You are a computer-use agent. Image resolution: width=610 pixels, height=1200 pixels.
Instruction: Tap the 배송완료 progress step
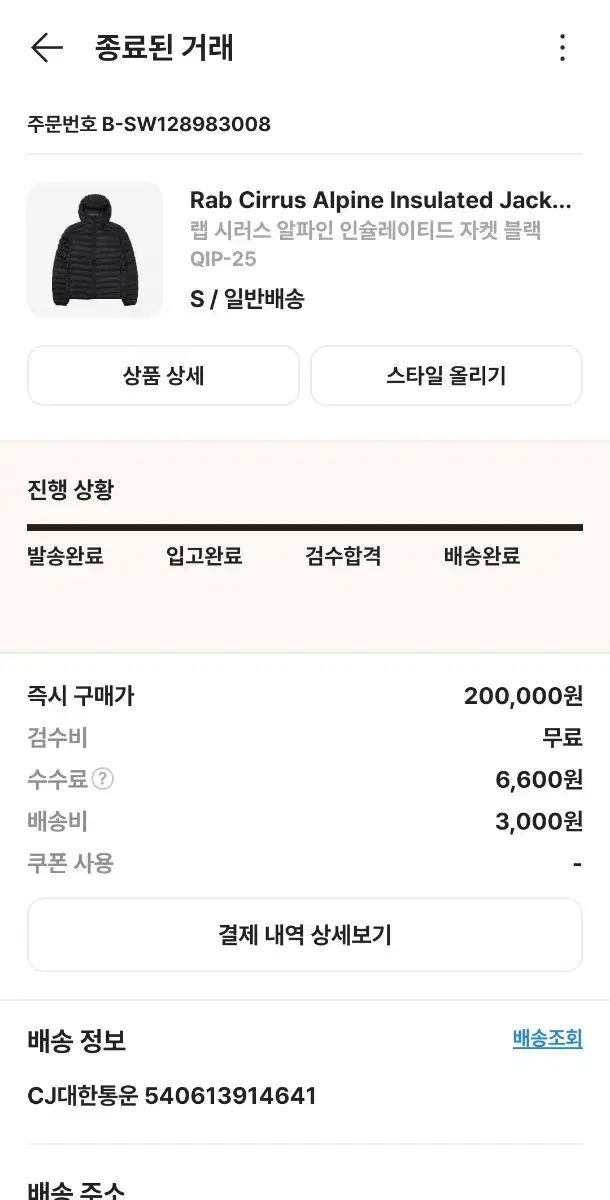tap(482, 556)
